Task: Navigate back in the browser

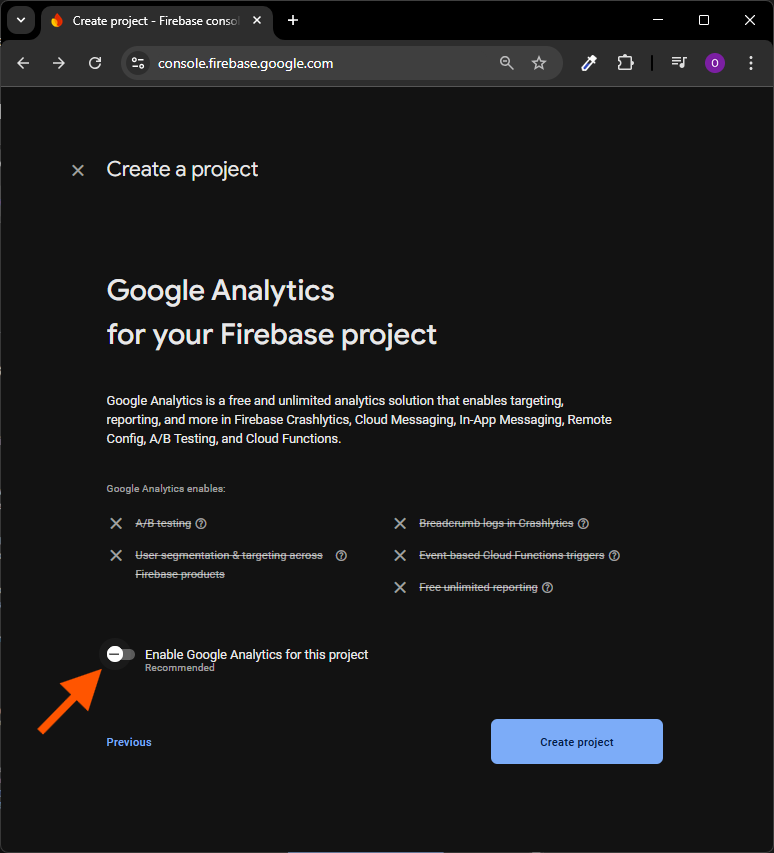Action: point(23,63)
